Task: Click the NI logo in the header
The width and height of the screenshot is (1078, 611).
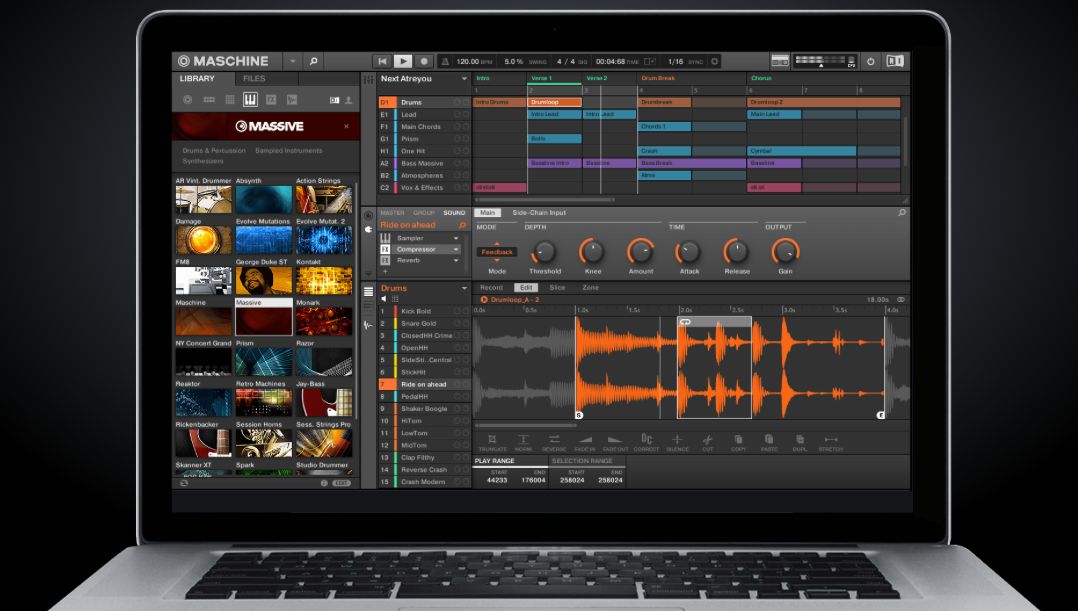Action: point(895,61)
